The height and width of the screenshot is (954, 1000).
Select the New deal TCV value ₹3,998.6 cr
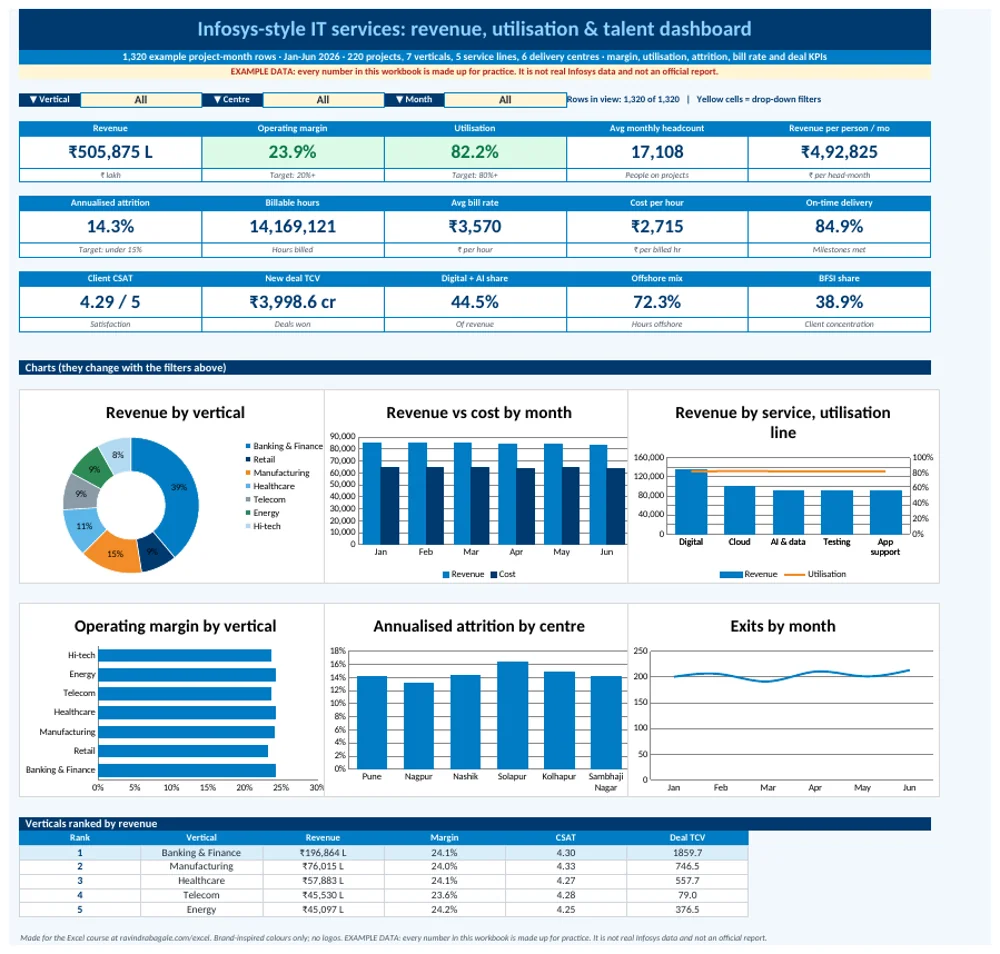click(x=293, y=302)
